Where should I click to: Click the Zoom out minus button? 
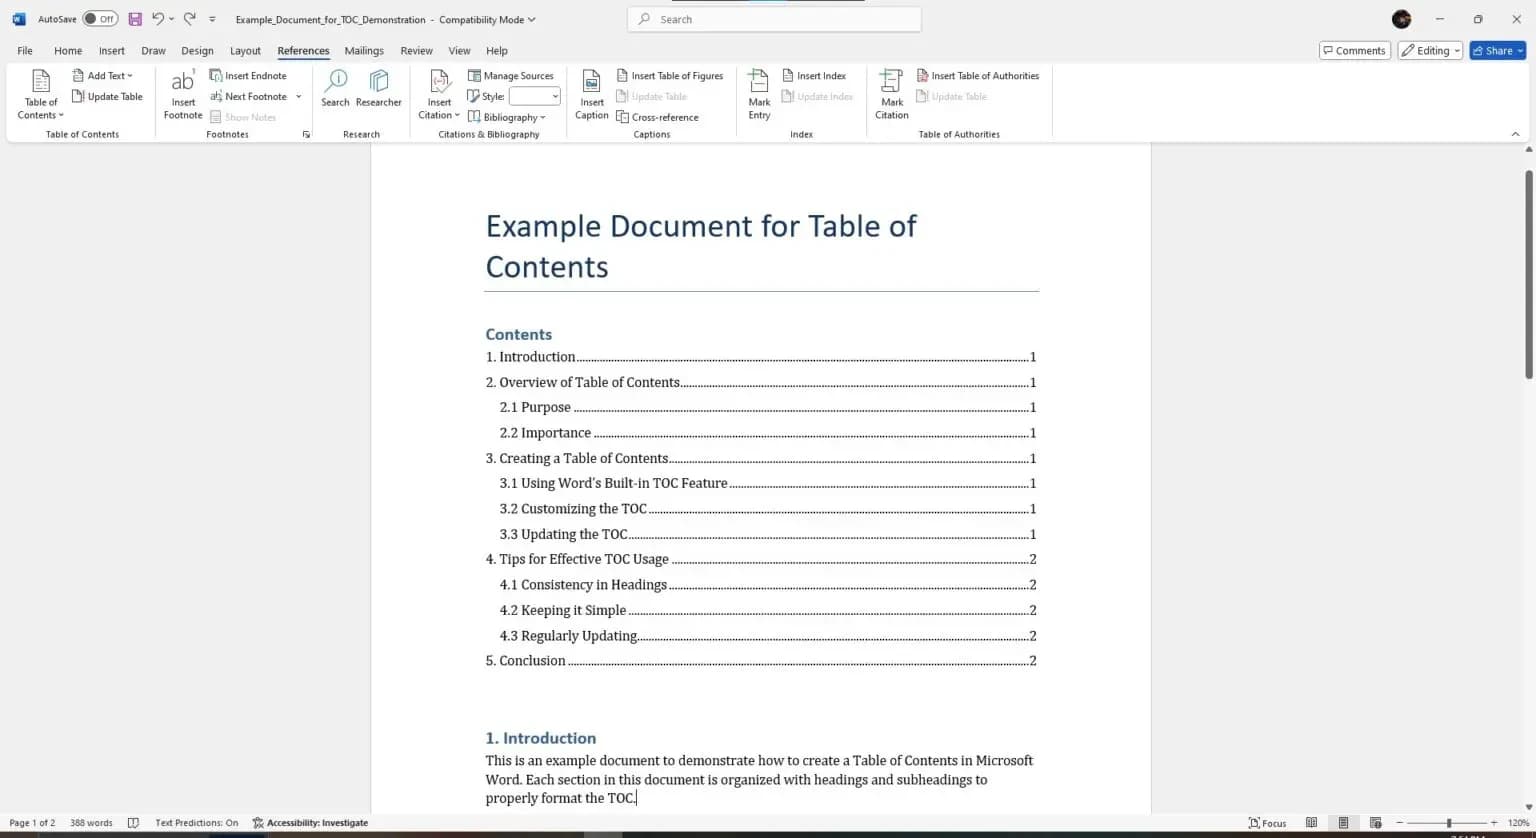click(1398, 823)
